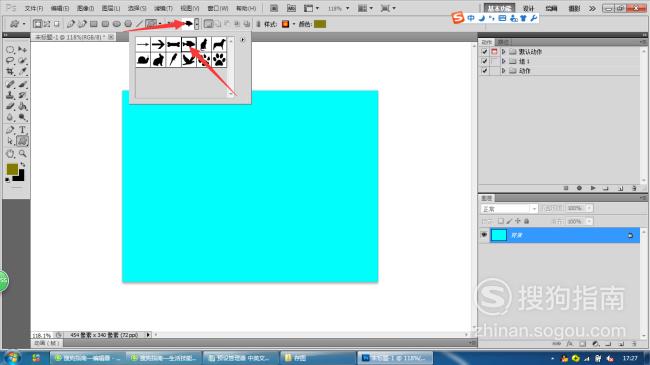Select the Custom Shape tool in the toolbox
The width and height of the screenshot is (650, 365).
(22, 141)
